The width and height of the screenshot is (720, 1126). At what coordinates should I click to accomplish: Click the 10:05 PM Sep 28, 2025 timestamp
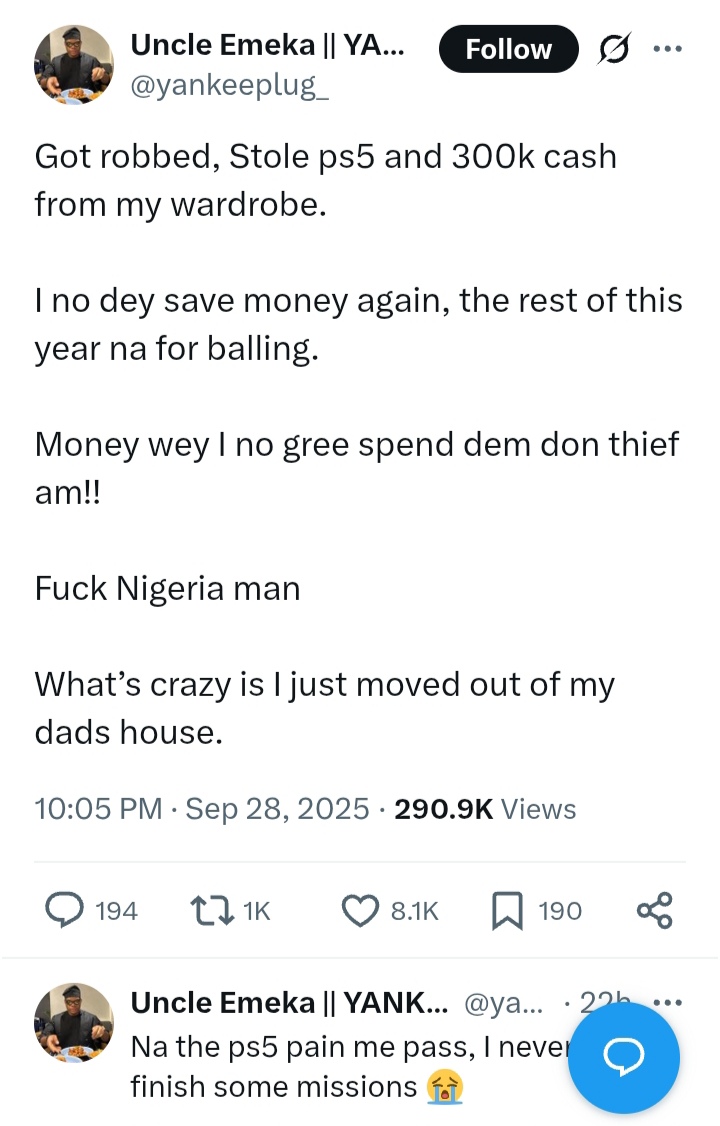coord(201,809)
